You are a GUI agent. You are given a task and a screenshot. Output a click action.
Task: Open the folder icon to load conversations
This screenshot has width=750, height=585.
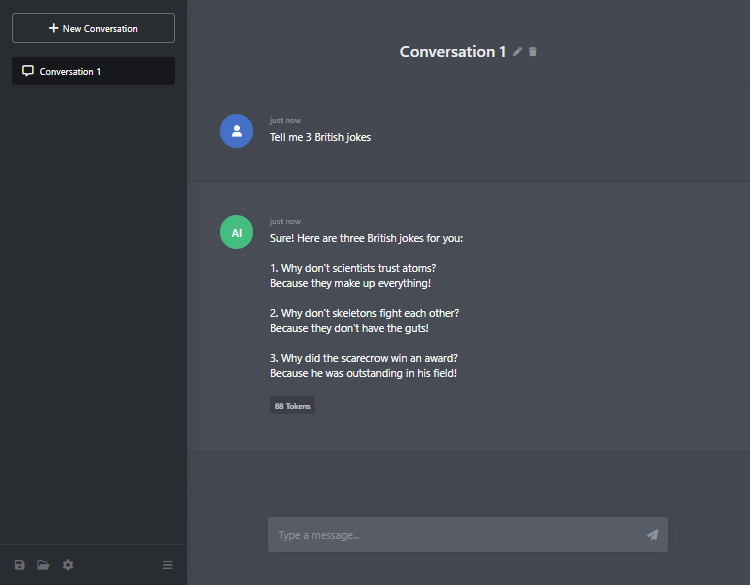(x=44, y=565)
